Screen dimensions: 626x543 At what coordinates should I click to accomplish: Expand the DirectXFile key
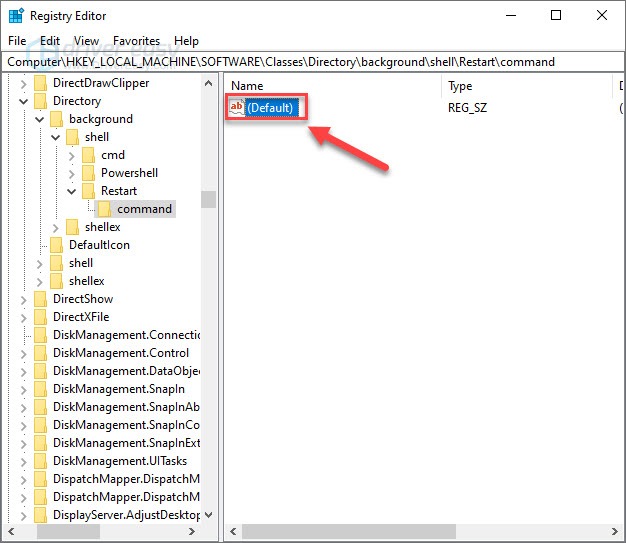(x=24, y=317)
